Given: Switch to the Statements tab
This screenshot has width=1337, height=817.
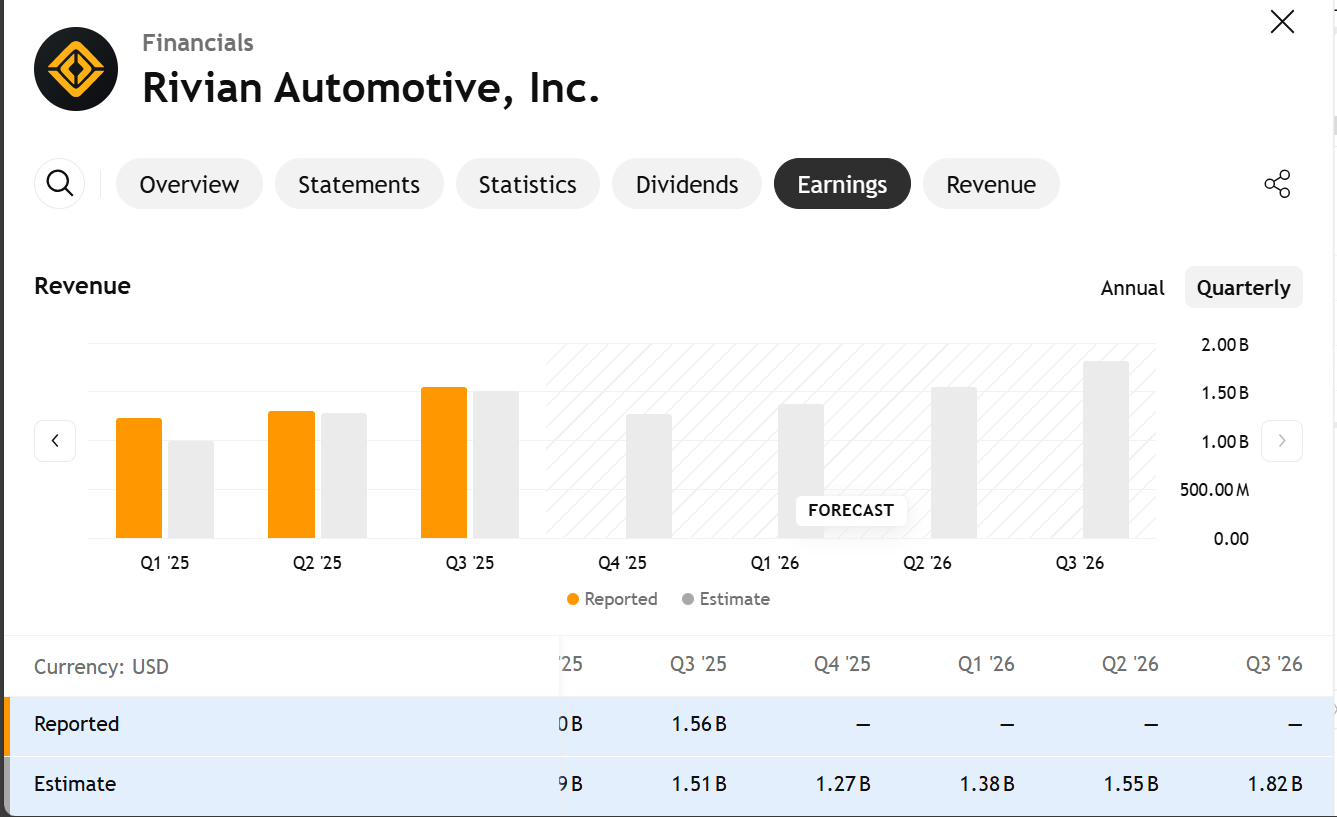Looking at the screenshot, I should pyautogui.click(x=359, y=184).
